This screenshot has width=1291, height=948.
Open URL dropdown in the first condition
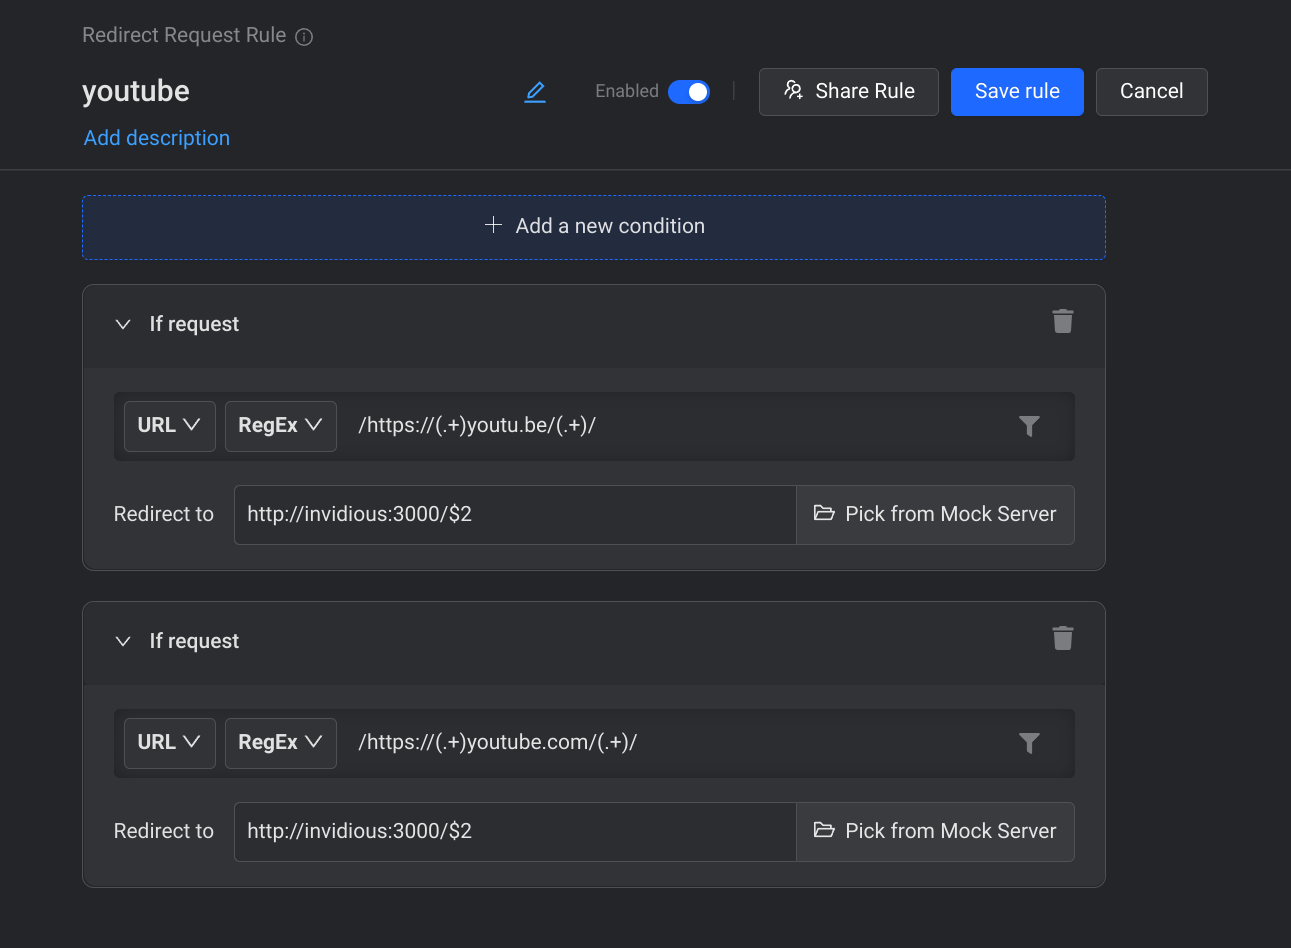point(169,426)
